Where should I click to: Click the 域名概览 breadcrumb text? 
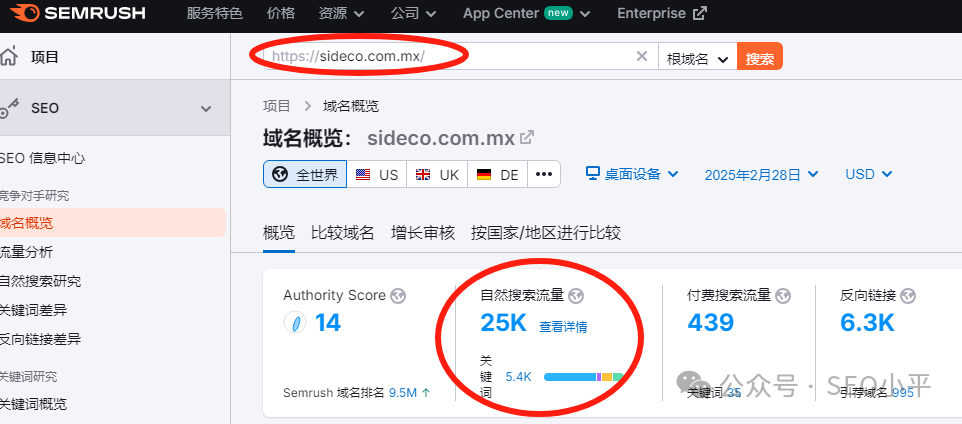click(351, 106)
